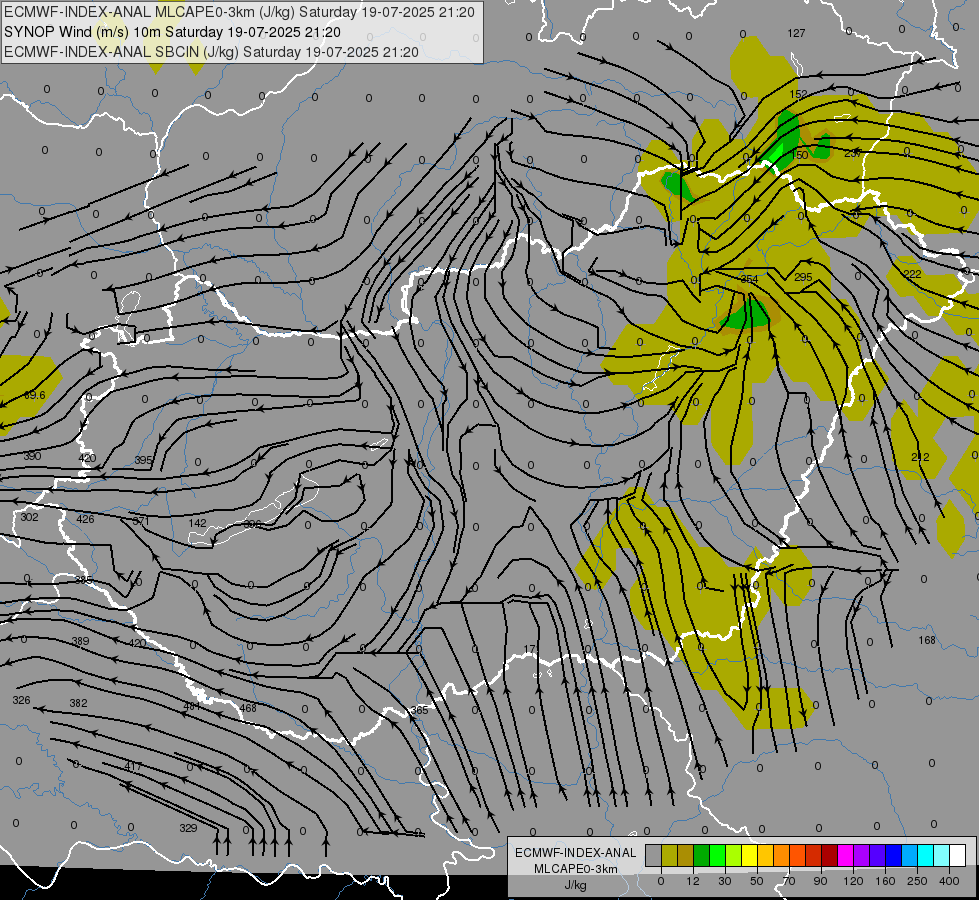Screen dimensions: 979x900
Task: Select the lime yellow-green legend swatch
Action: pyautogui.click(x=733, y=855)
